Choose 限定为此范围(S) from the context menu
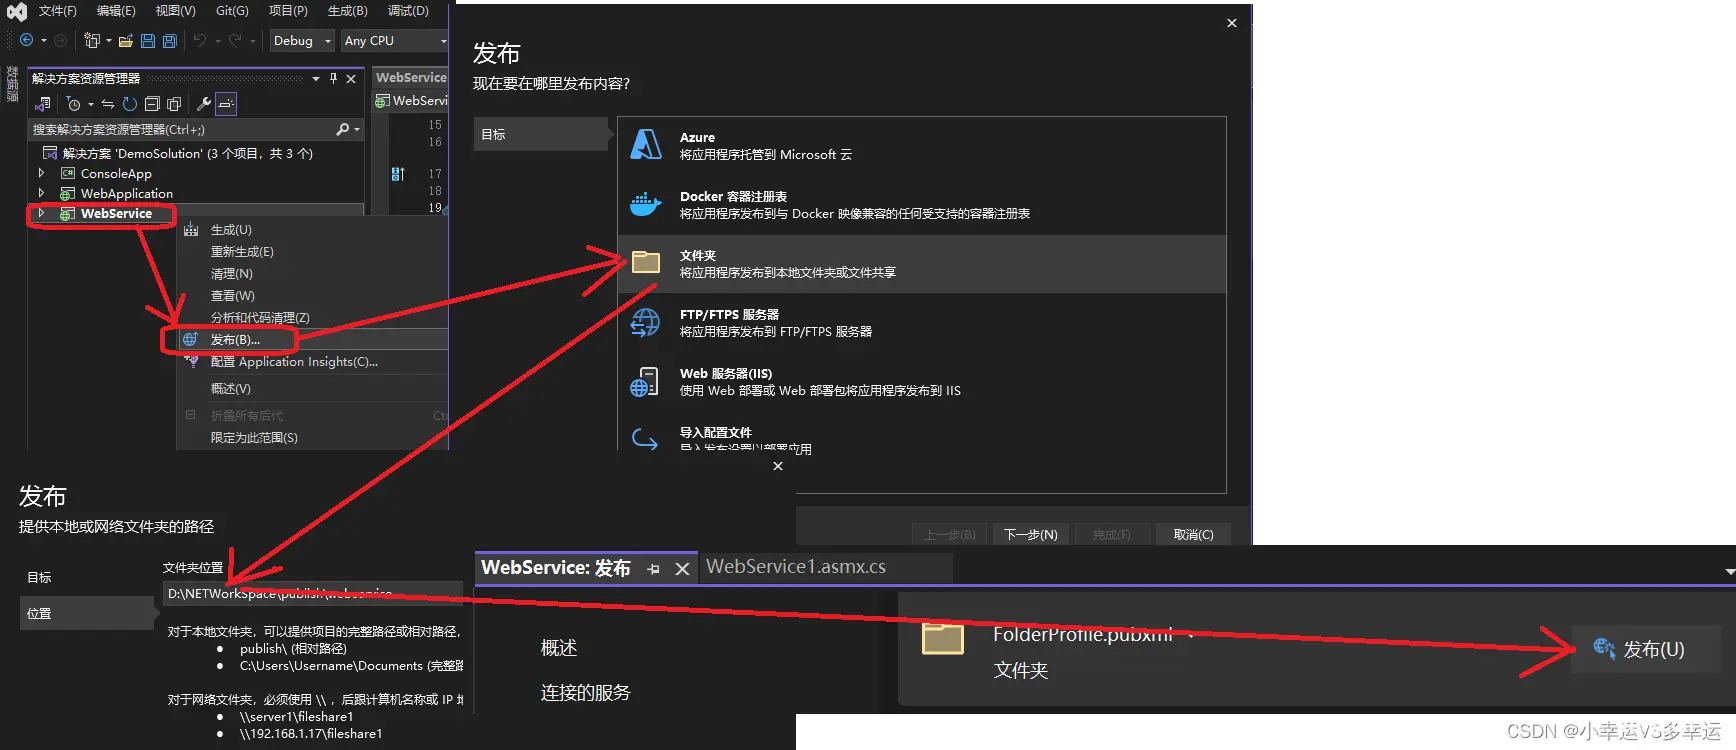This screenshot has width=1736, height=750. click(313, 438)
